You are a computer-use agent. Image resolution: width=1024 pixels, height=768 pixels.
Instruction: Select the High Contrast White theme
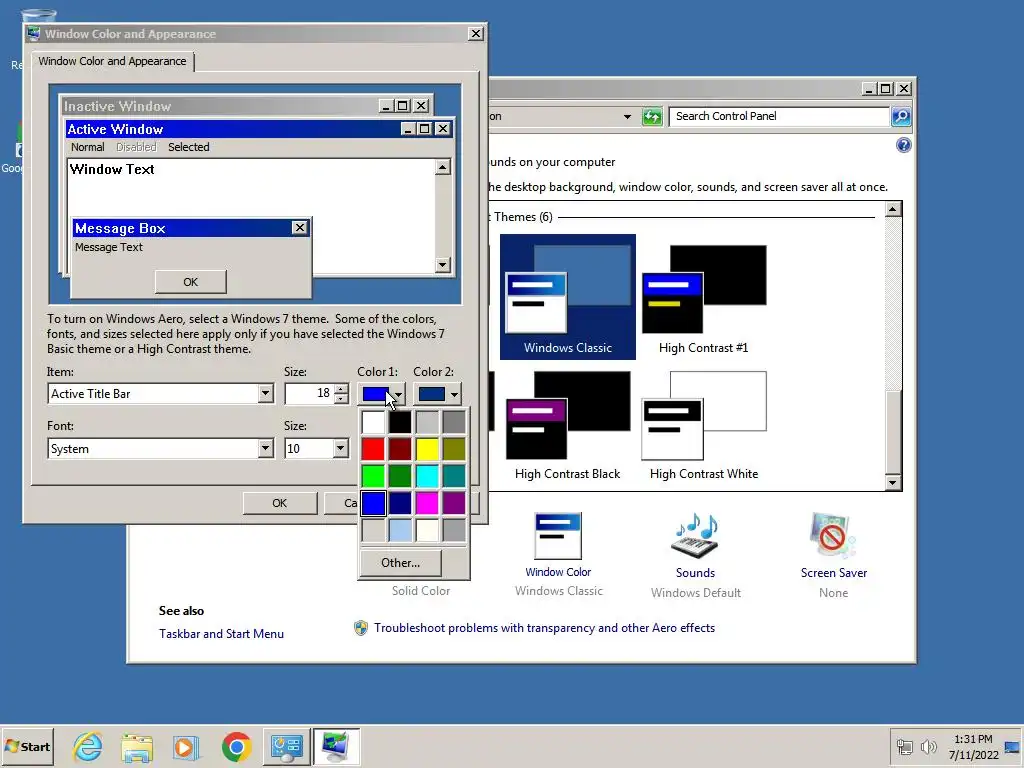coord(703,426)
